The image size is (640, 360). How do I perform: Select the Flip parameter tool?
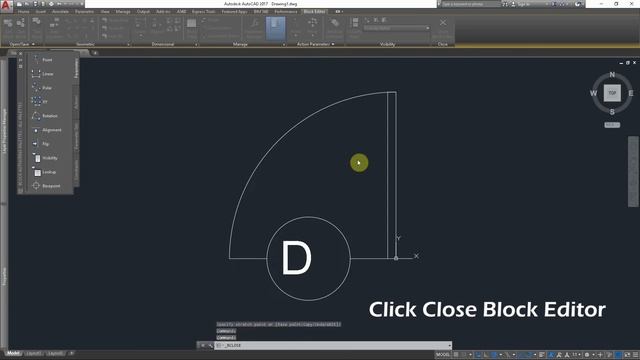coord(40,144)
